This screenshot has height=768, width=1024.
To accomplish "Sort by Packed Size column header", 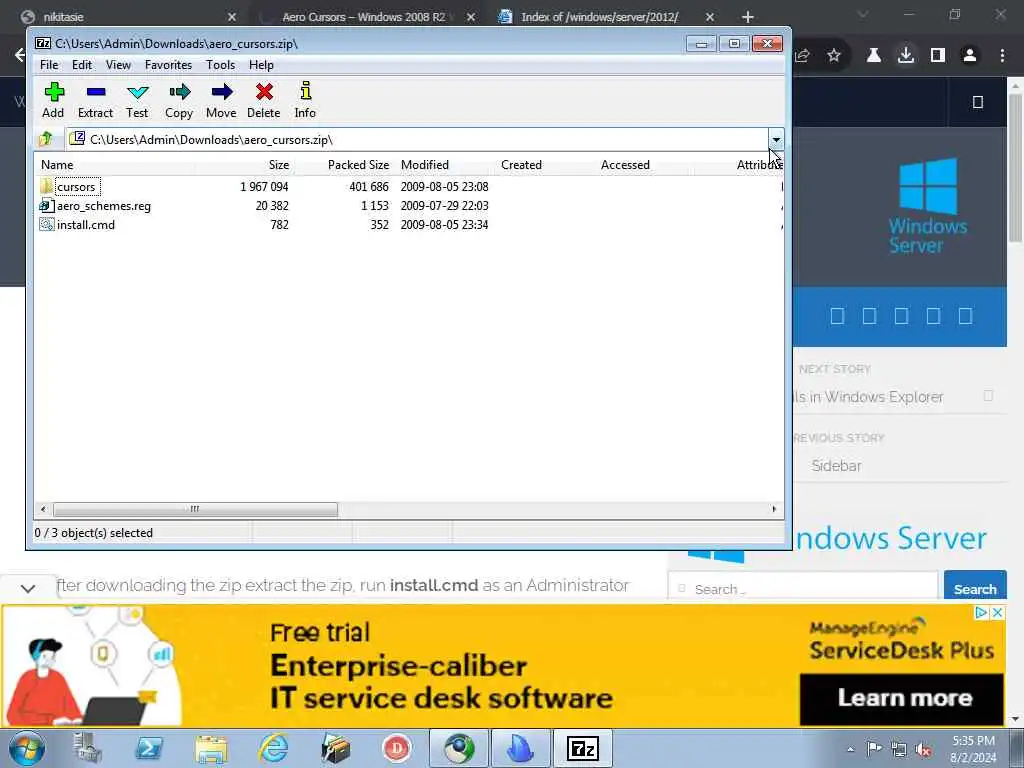I will 344,165.
